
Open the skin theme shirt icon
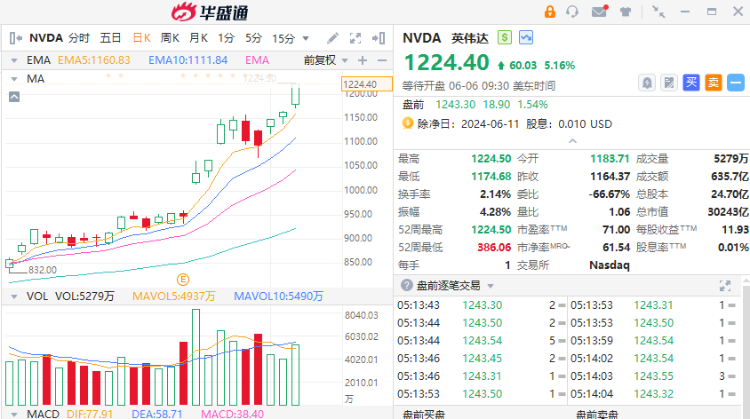625,12
